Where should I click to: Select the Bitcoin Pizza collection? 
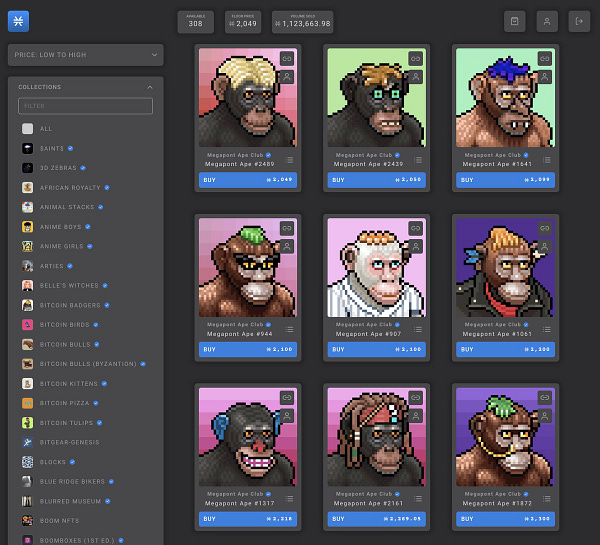pyautogui.click(x=60, y=403)
